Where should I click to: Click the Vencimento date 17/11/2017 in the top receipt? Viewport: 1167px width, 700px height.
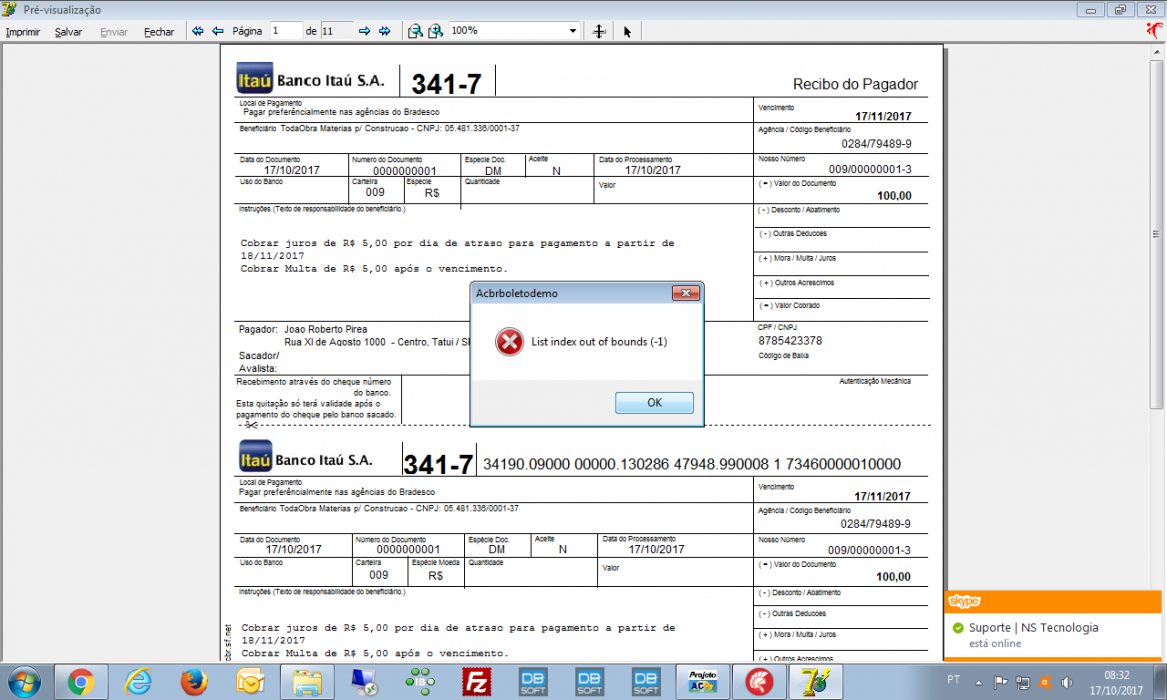point(883,116)
